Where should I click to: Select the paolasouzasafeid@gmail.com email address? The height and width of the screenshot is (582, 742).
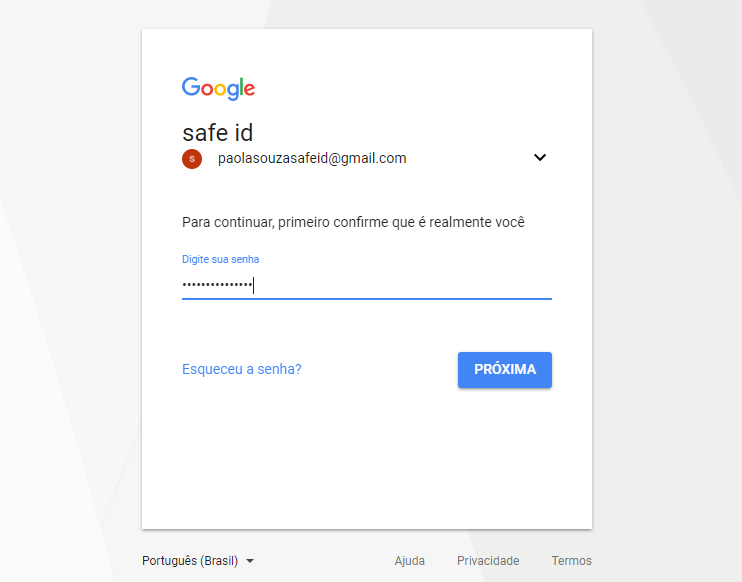312,158
